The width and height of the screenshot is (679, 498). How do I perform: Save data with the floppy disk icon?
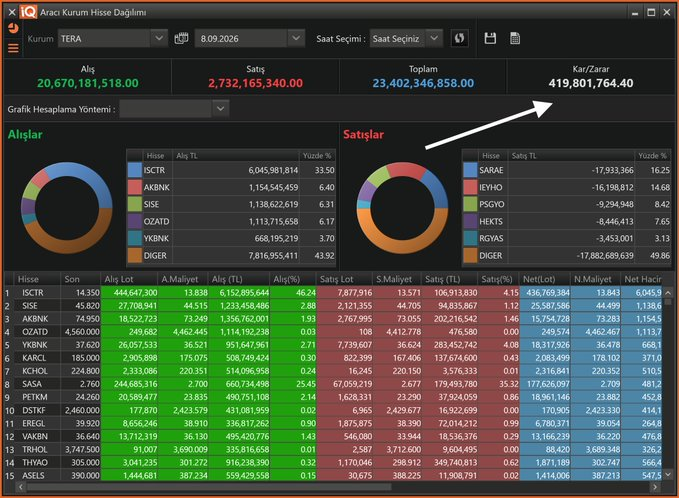pyautogui.click(x=490, y=39)
